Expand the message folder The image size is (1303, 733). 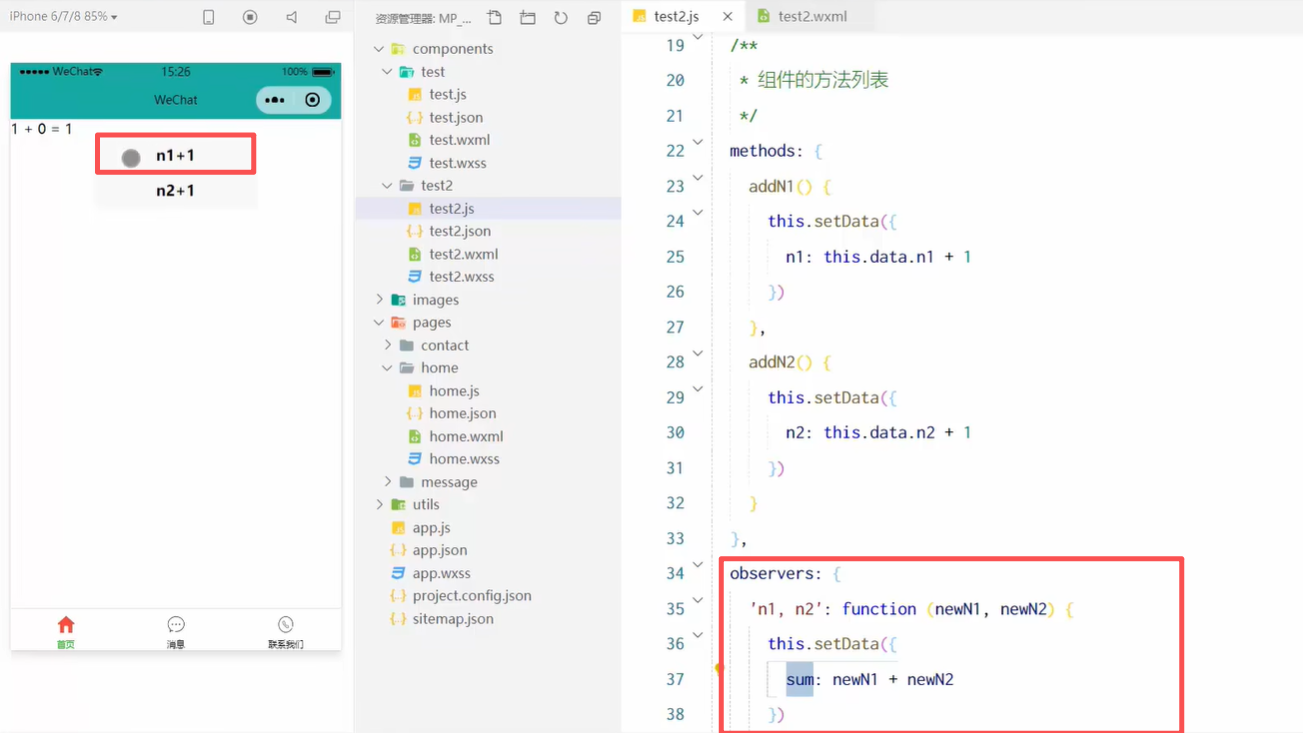click(x=387, y=482)
